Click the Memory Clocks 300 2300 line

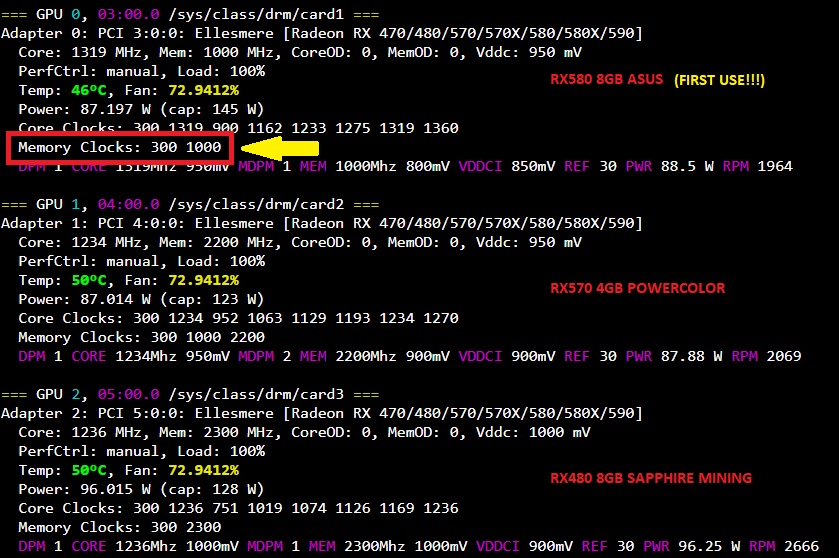point(120,527)
